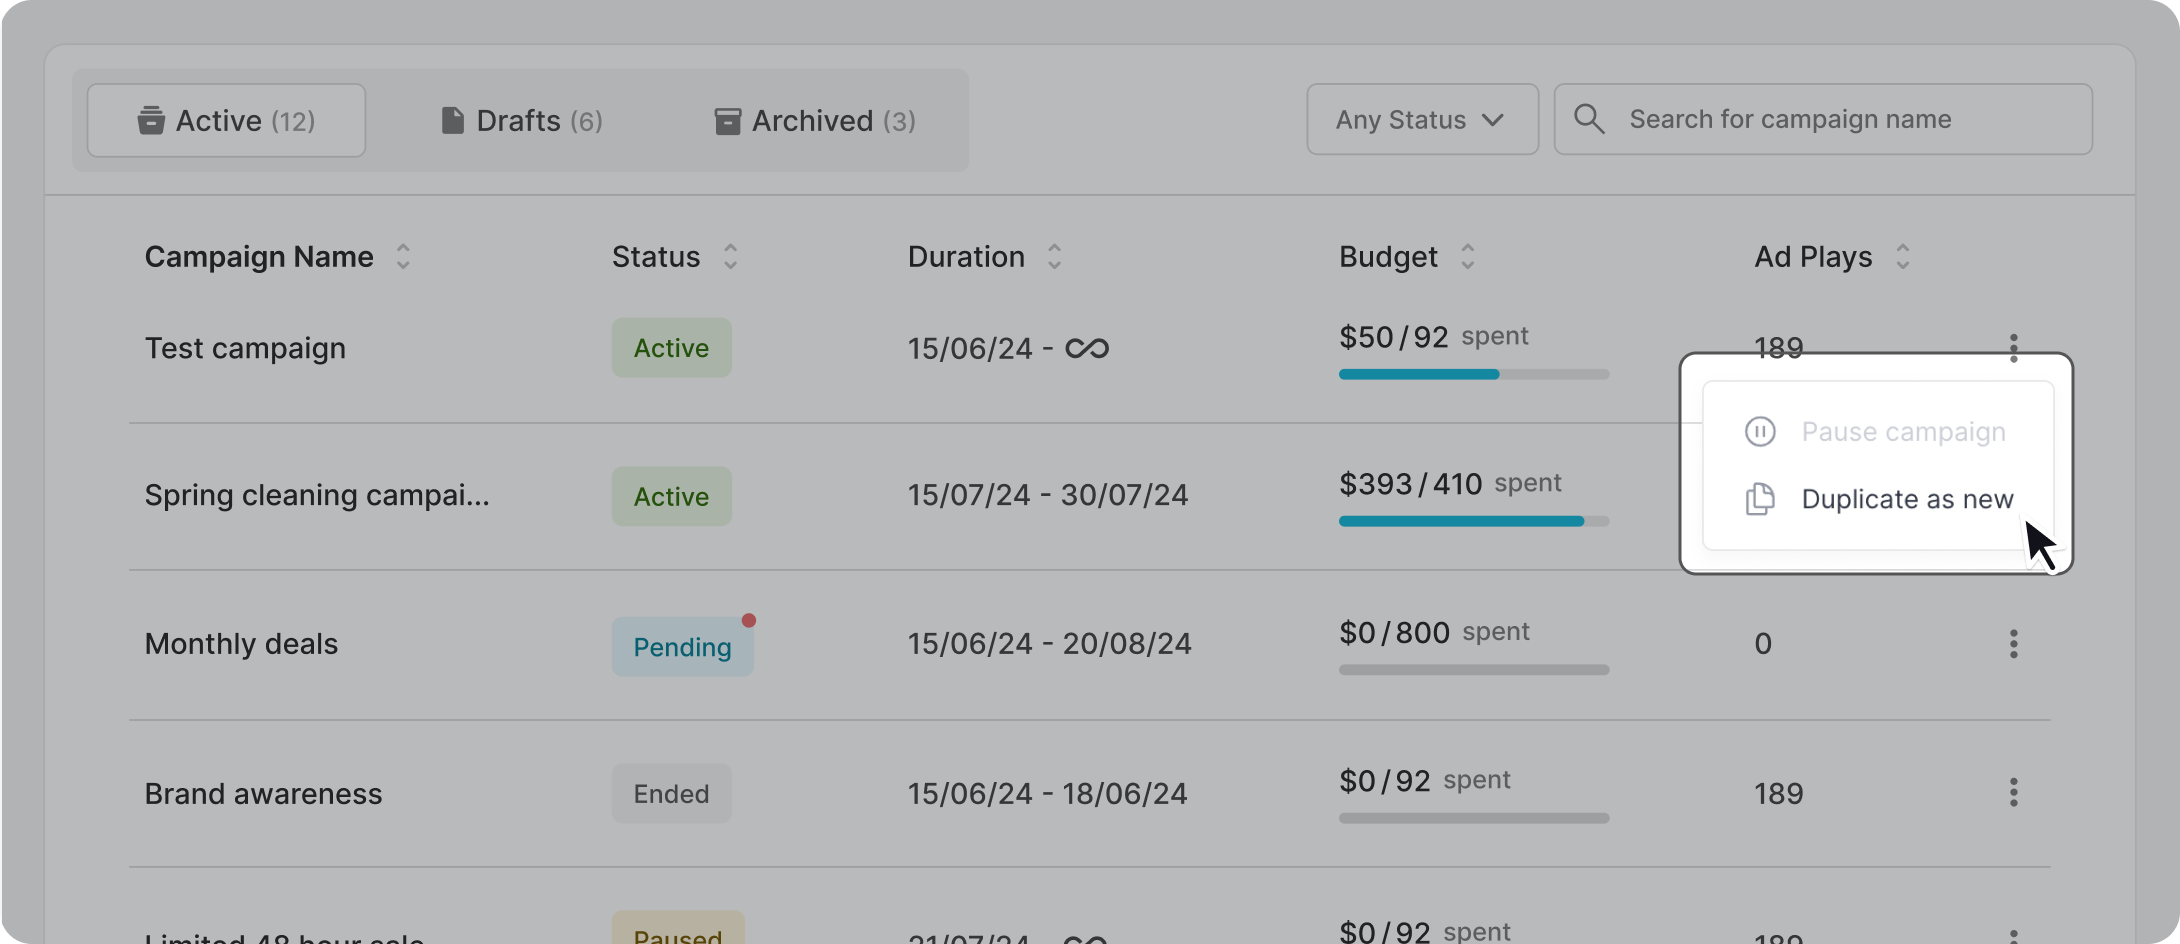Click the Pending status badge for Monthly deals

[682, 647]
